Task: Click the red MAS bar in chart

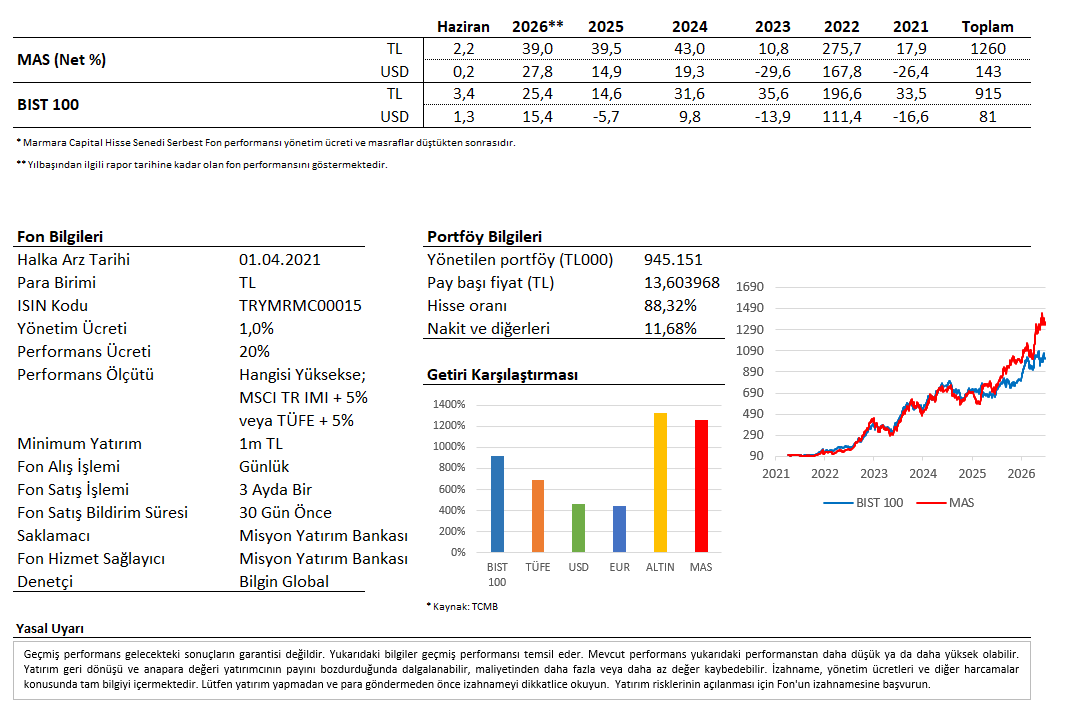Action: click(x=701, y=486)
